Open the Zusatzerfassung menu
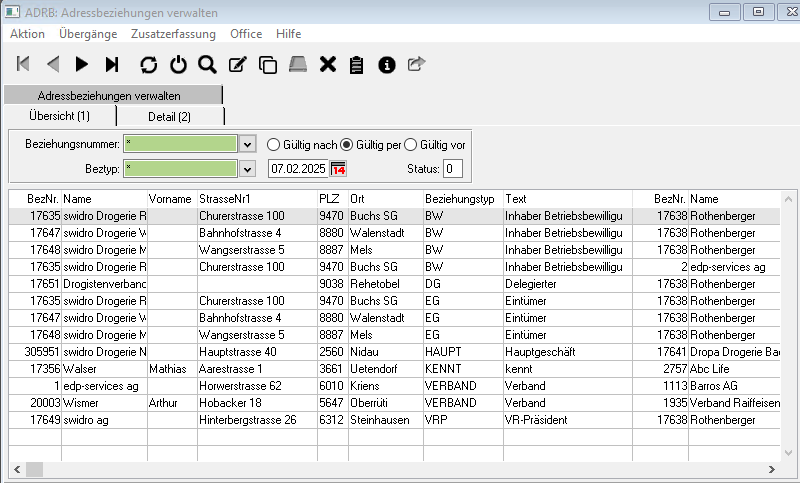 pos(173,34)
